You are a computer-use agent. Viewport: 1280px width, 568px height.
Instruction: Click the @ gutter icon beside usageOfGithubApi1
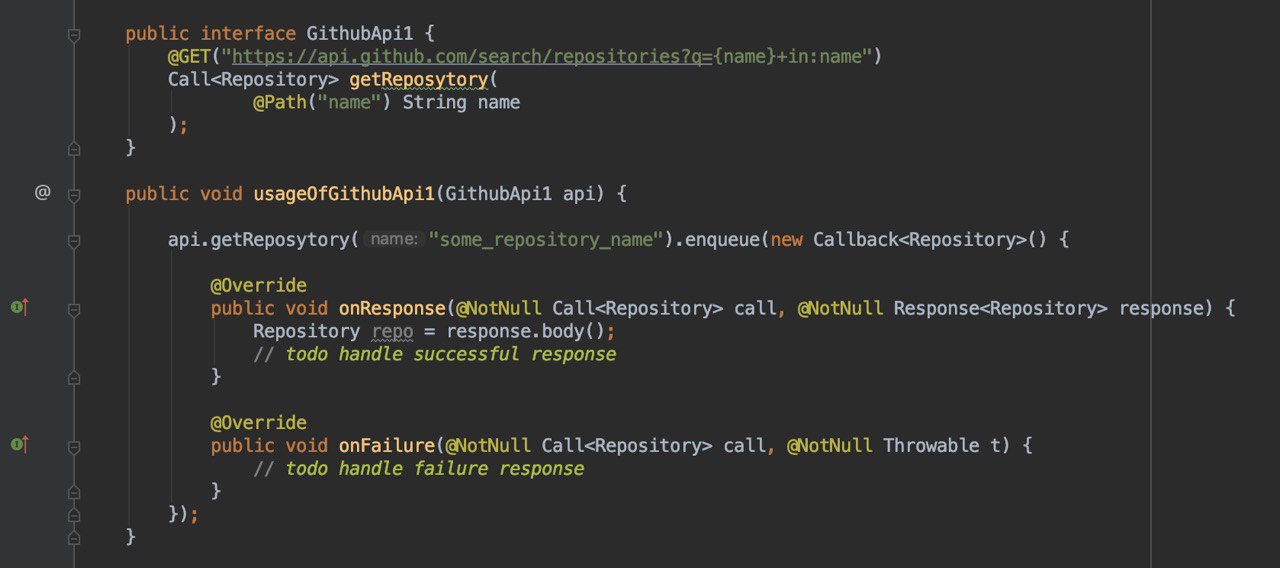[42, 192]
